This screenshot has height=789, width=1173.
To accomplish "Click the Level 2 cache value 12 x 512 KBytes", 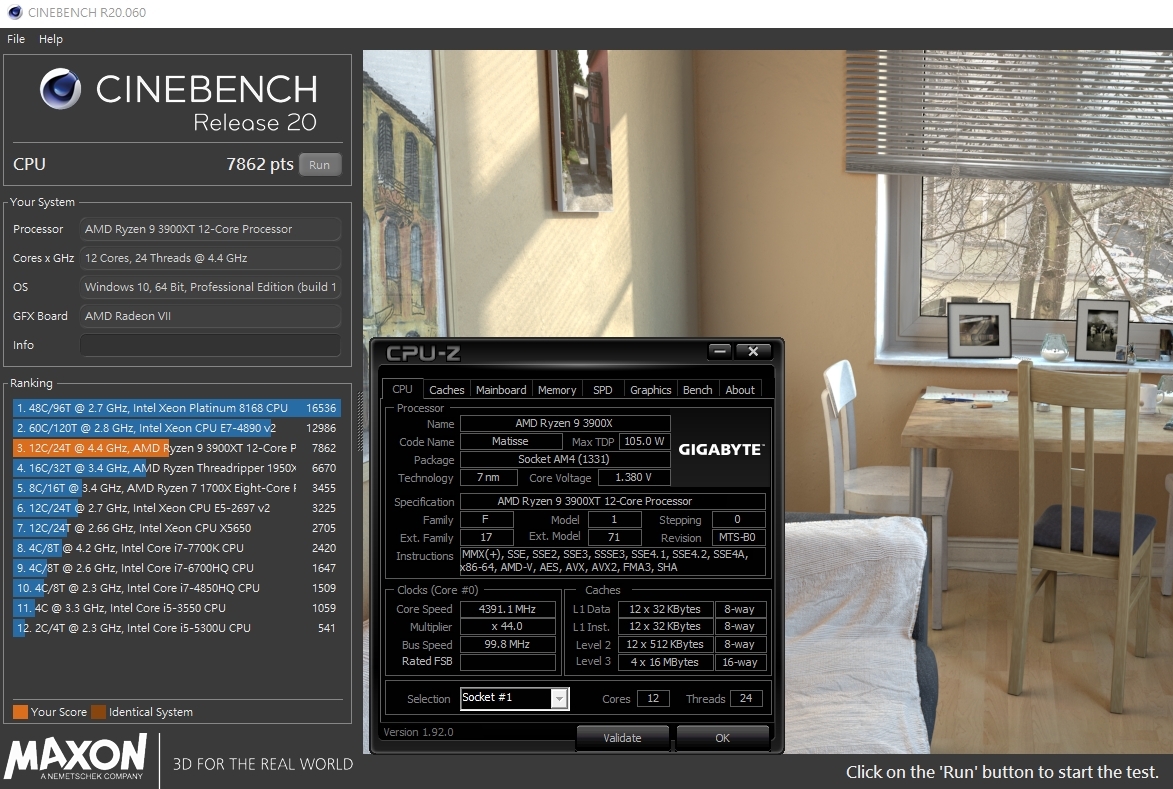I will coord(664,645).
